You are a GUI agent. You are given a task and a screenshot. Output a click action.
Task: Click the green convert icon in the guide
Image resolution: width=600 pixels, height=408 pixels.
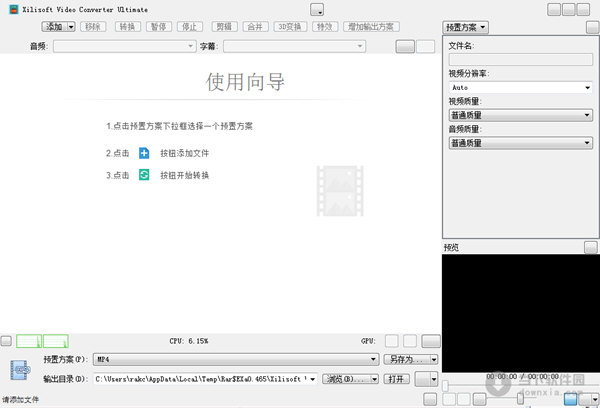coord(144,175)
